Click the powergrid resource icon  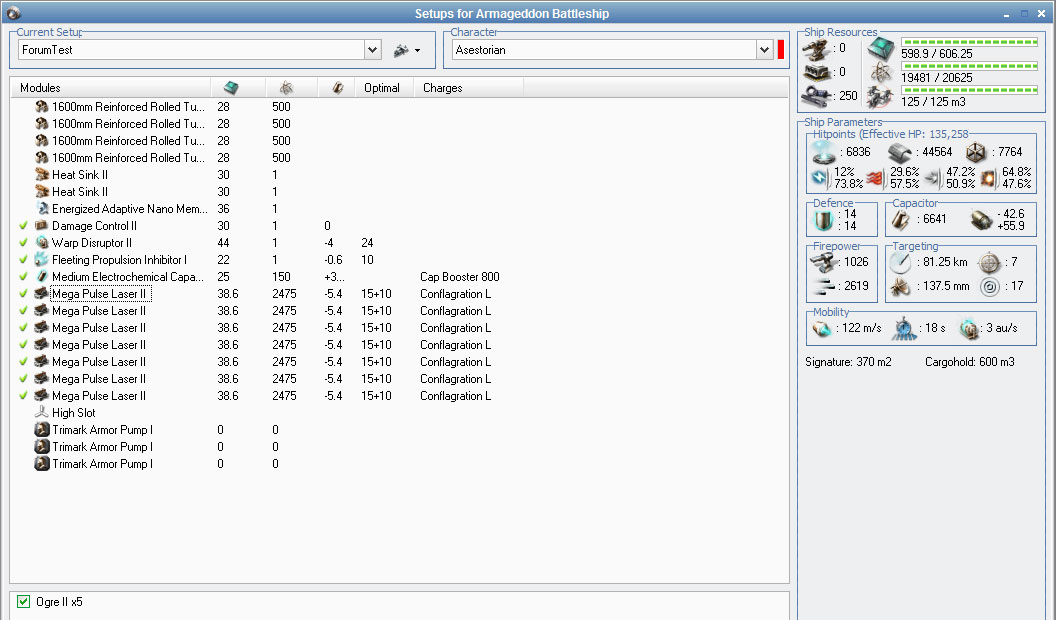880,72
